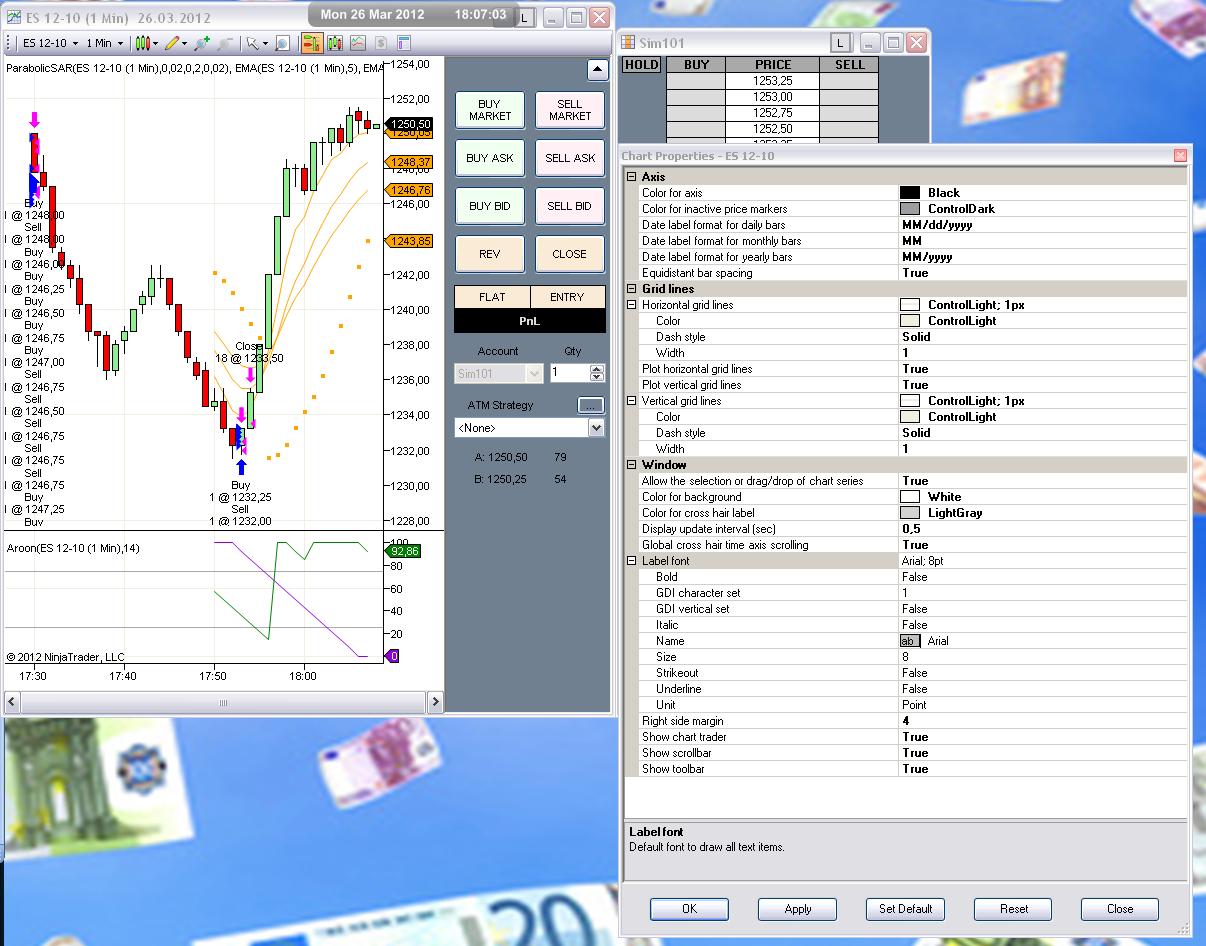Click the ab font icon next to Arial
The height and width of the screenshot is (946, 1206).
[910, 641]
